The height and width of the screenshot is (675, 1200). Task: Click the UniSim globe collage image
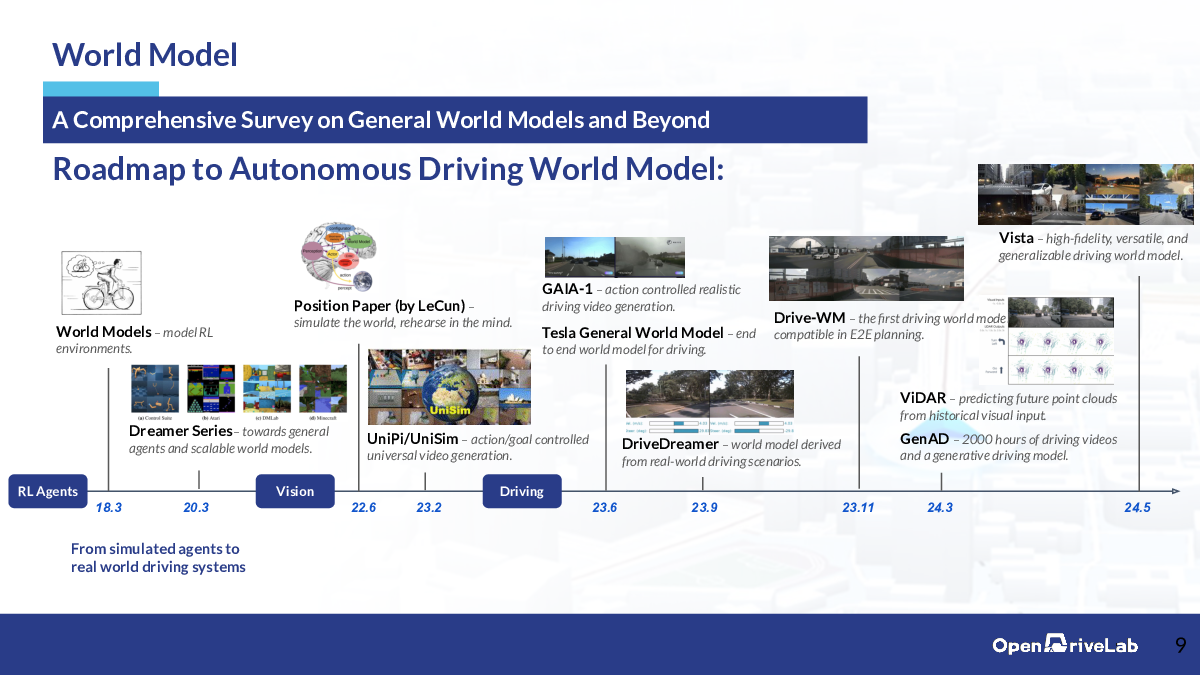point(449,387)
